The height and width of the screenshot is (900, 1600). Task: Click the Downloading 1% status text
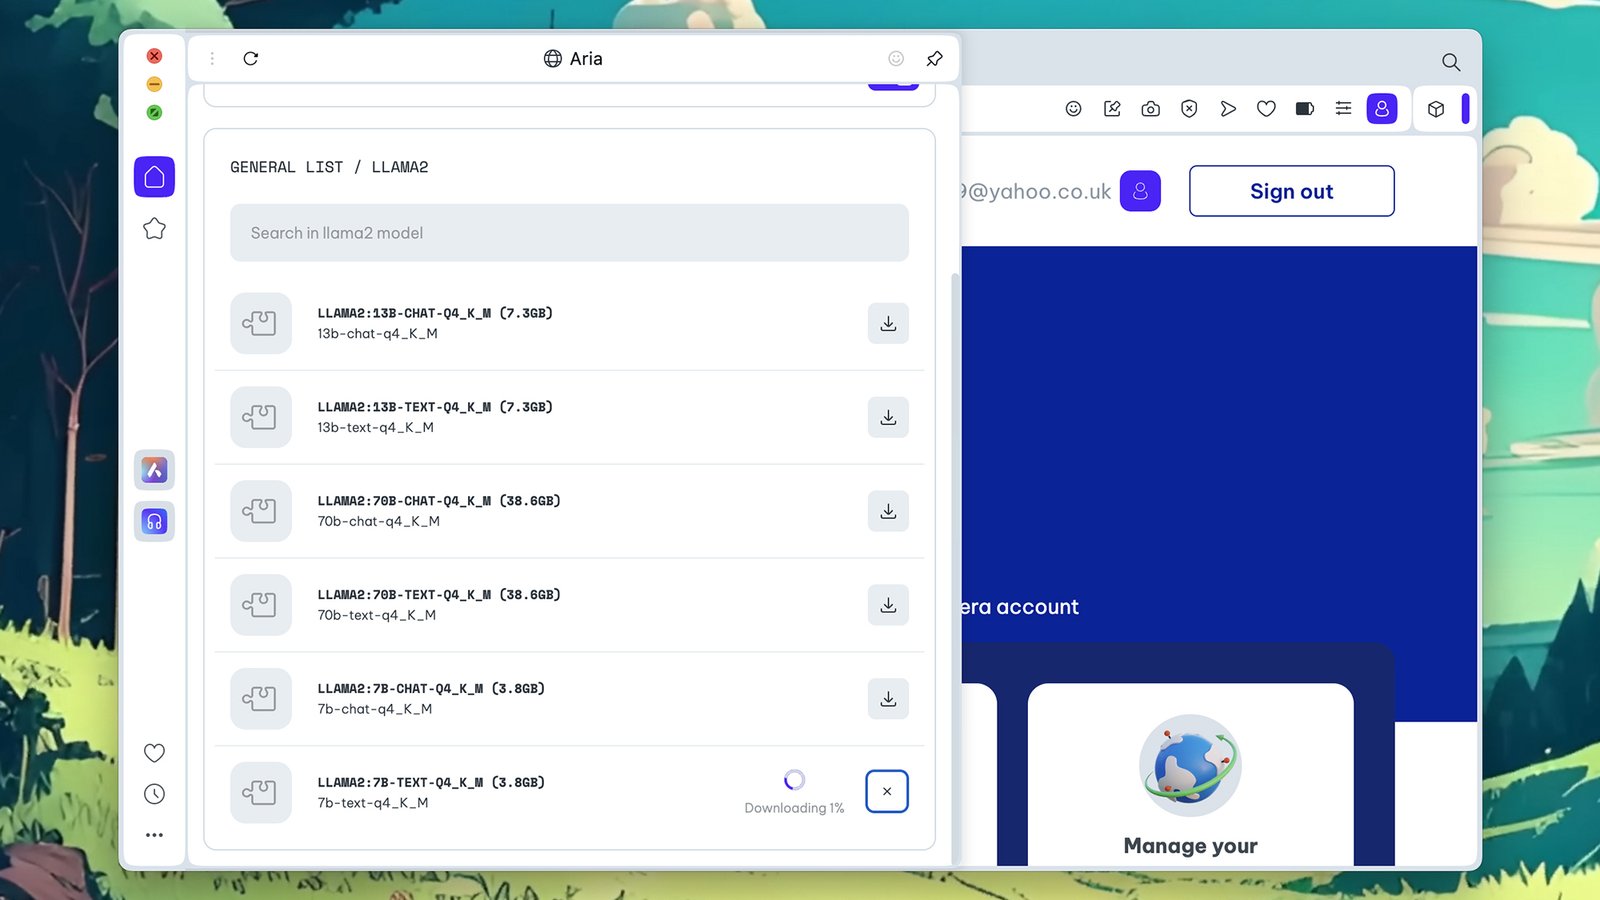(794, 808)
